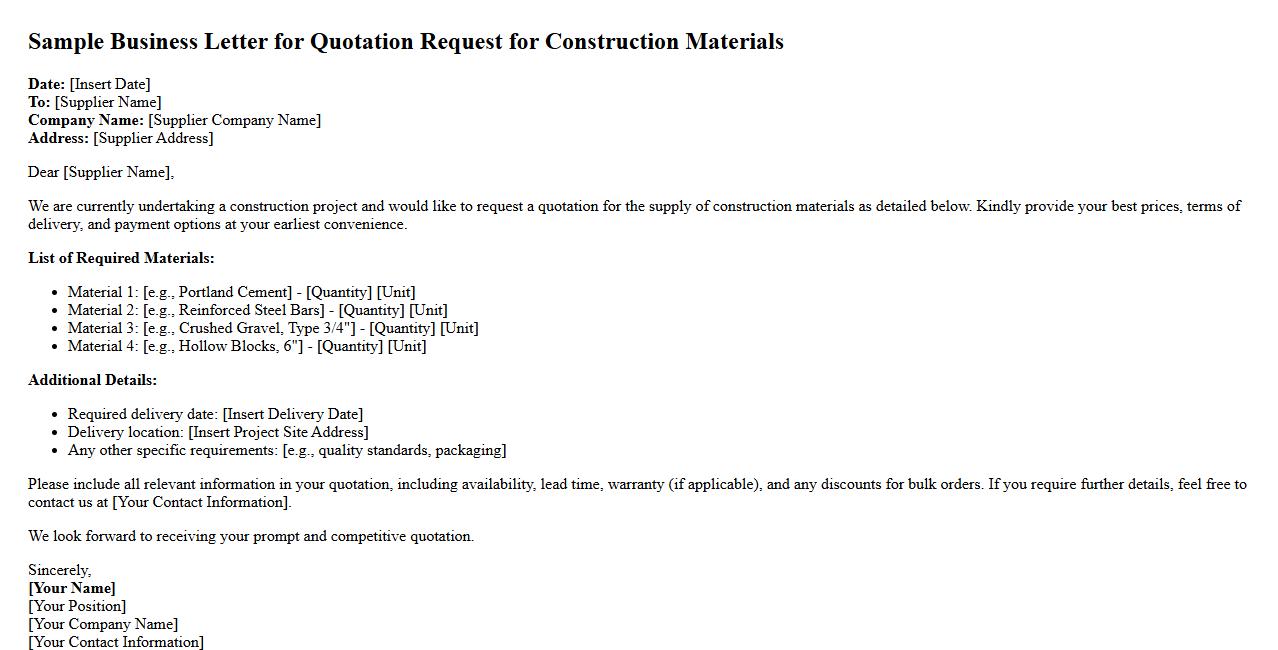
Task: Click the Material 1 Portland Cement bullet
Action: point(241,292)
